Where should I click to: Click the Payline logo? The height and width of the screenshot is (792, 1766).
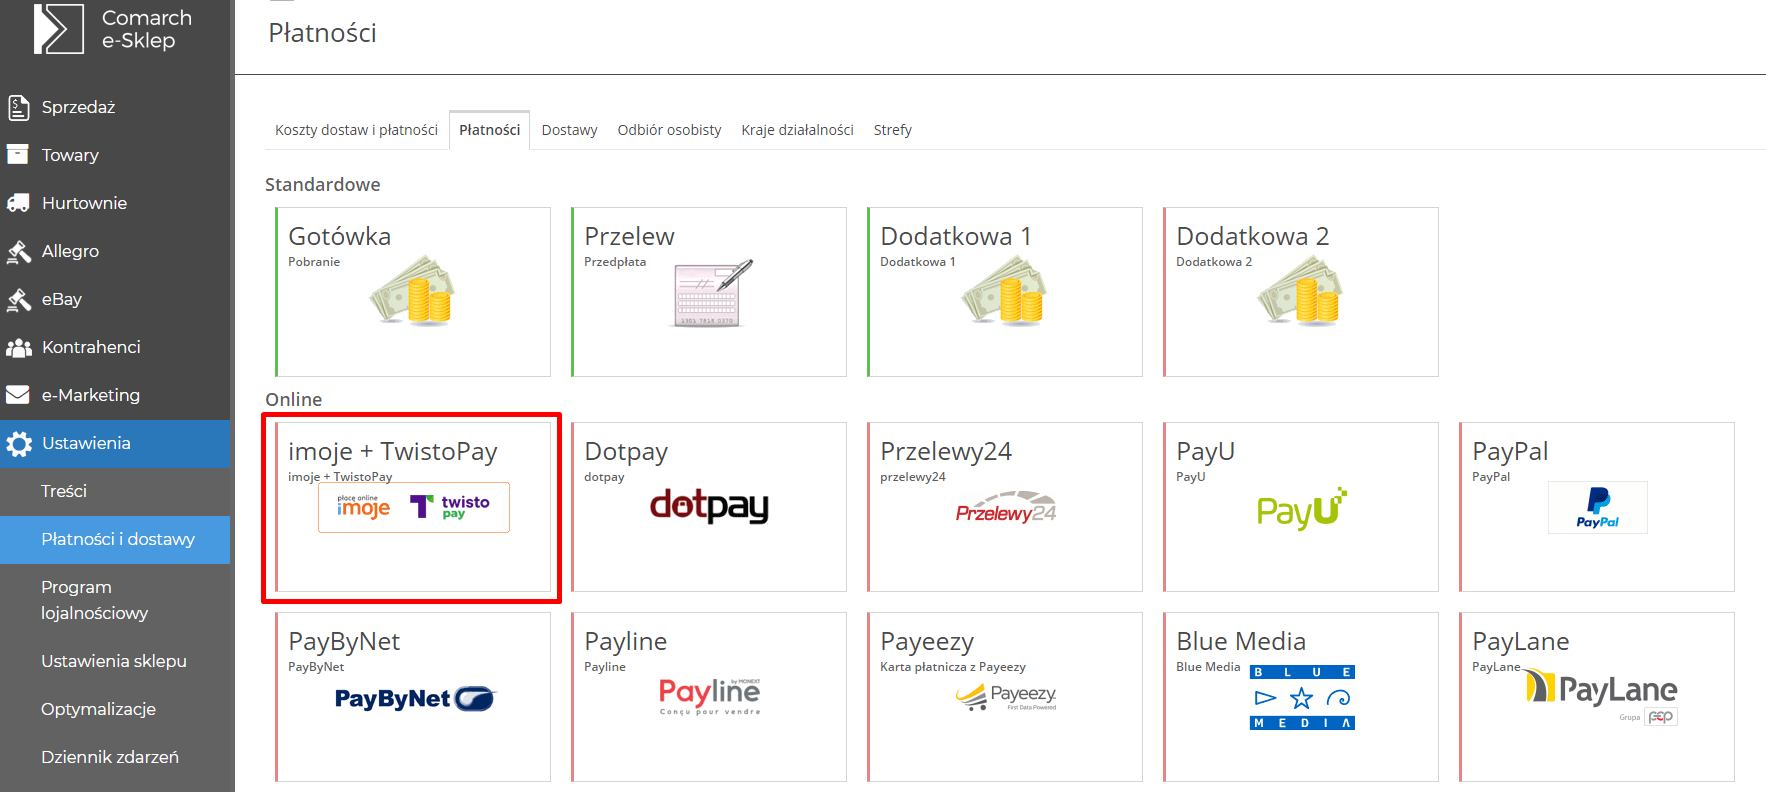[710, 696]
